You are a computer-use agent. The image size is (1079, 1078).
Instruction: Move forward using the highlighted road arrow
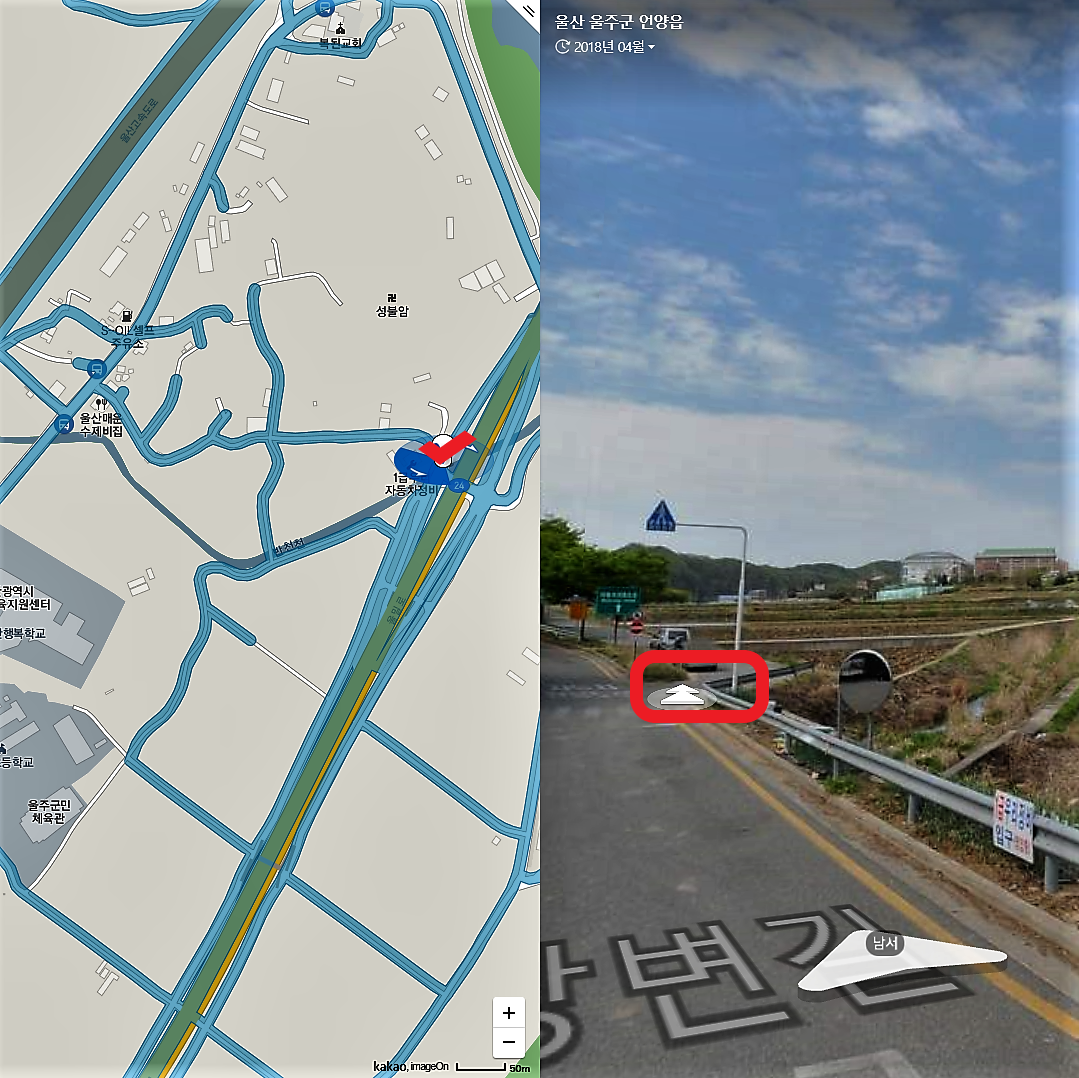pyautogui.click(x=682, y=696)
